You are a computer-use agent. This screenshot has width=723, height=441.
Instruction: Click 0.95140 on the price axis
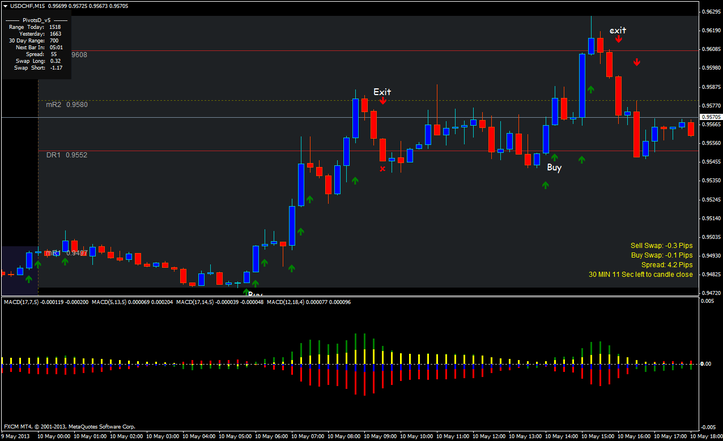click(x=711, y=218)
